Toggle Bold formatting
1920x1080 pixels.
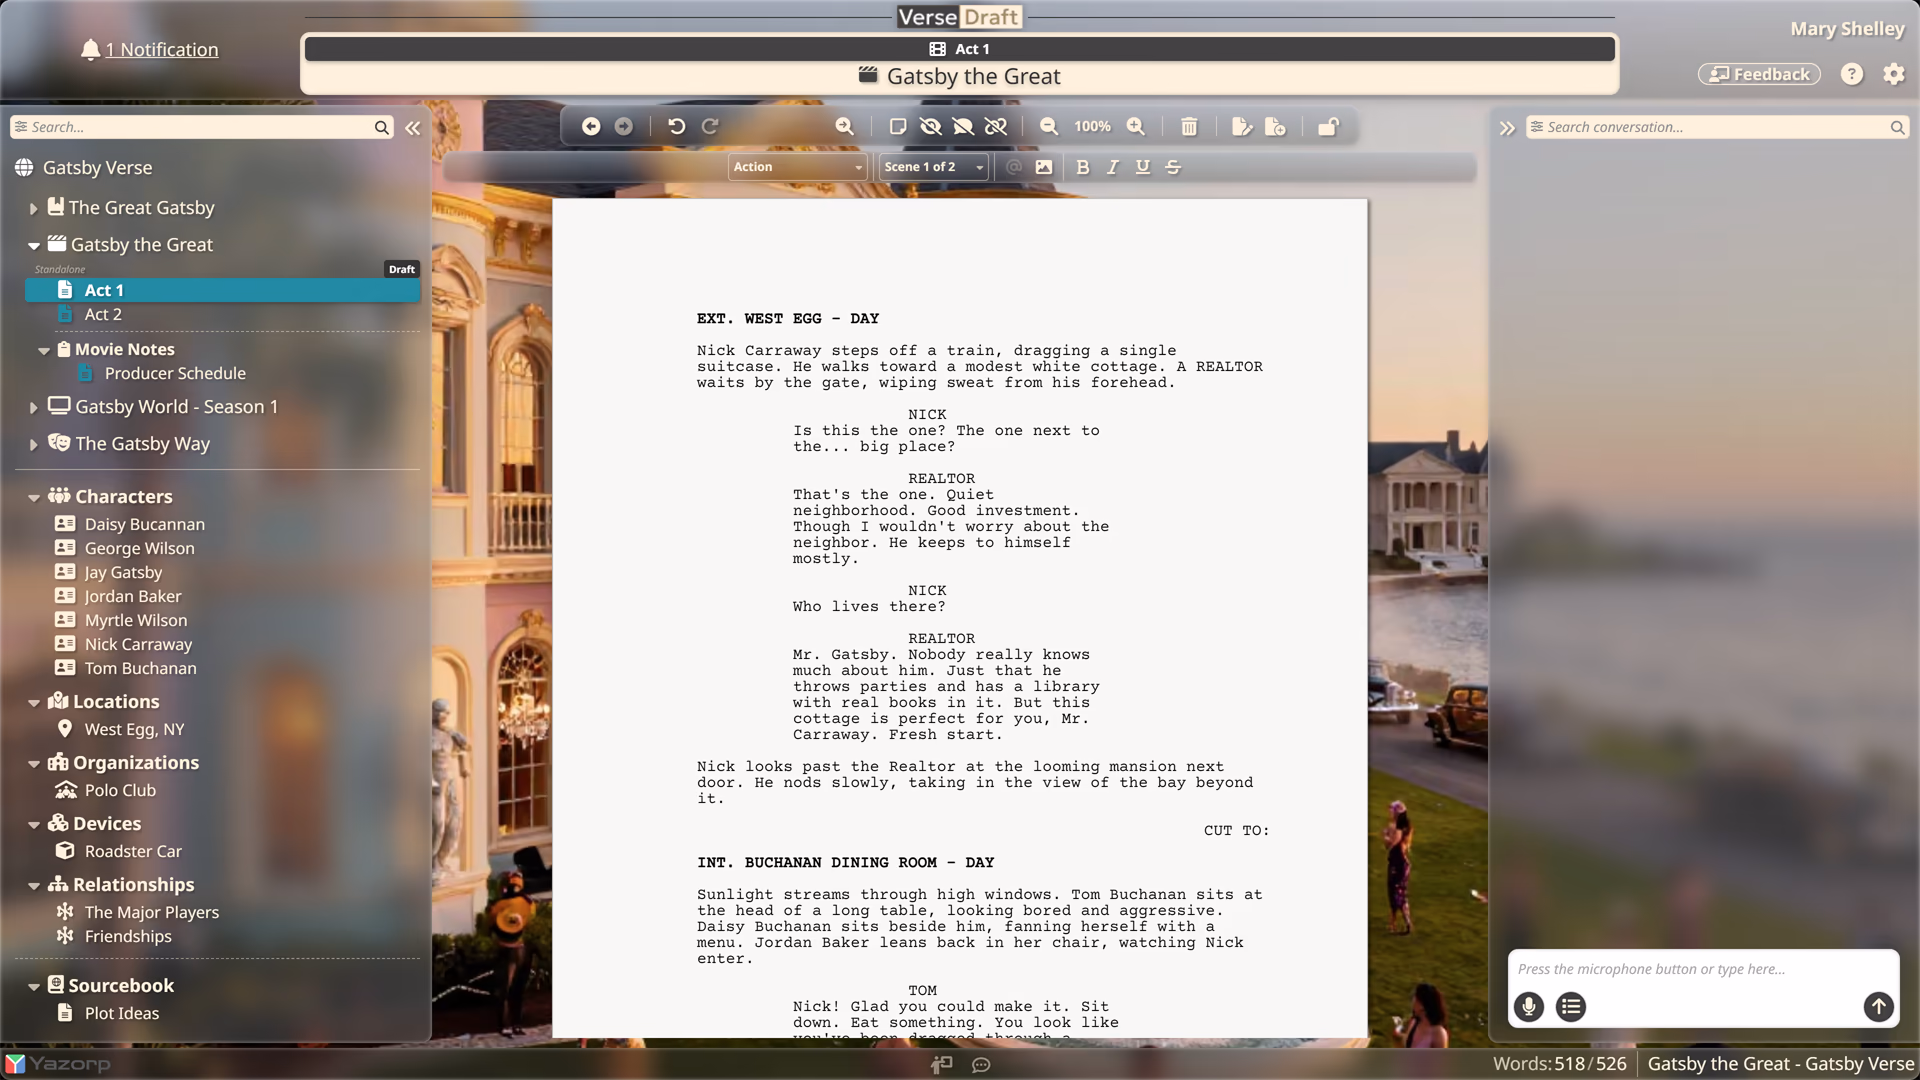tap(1082, 167)
